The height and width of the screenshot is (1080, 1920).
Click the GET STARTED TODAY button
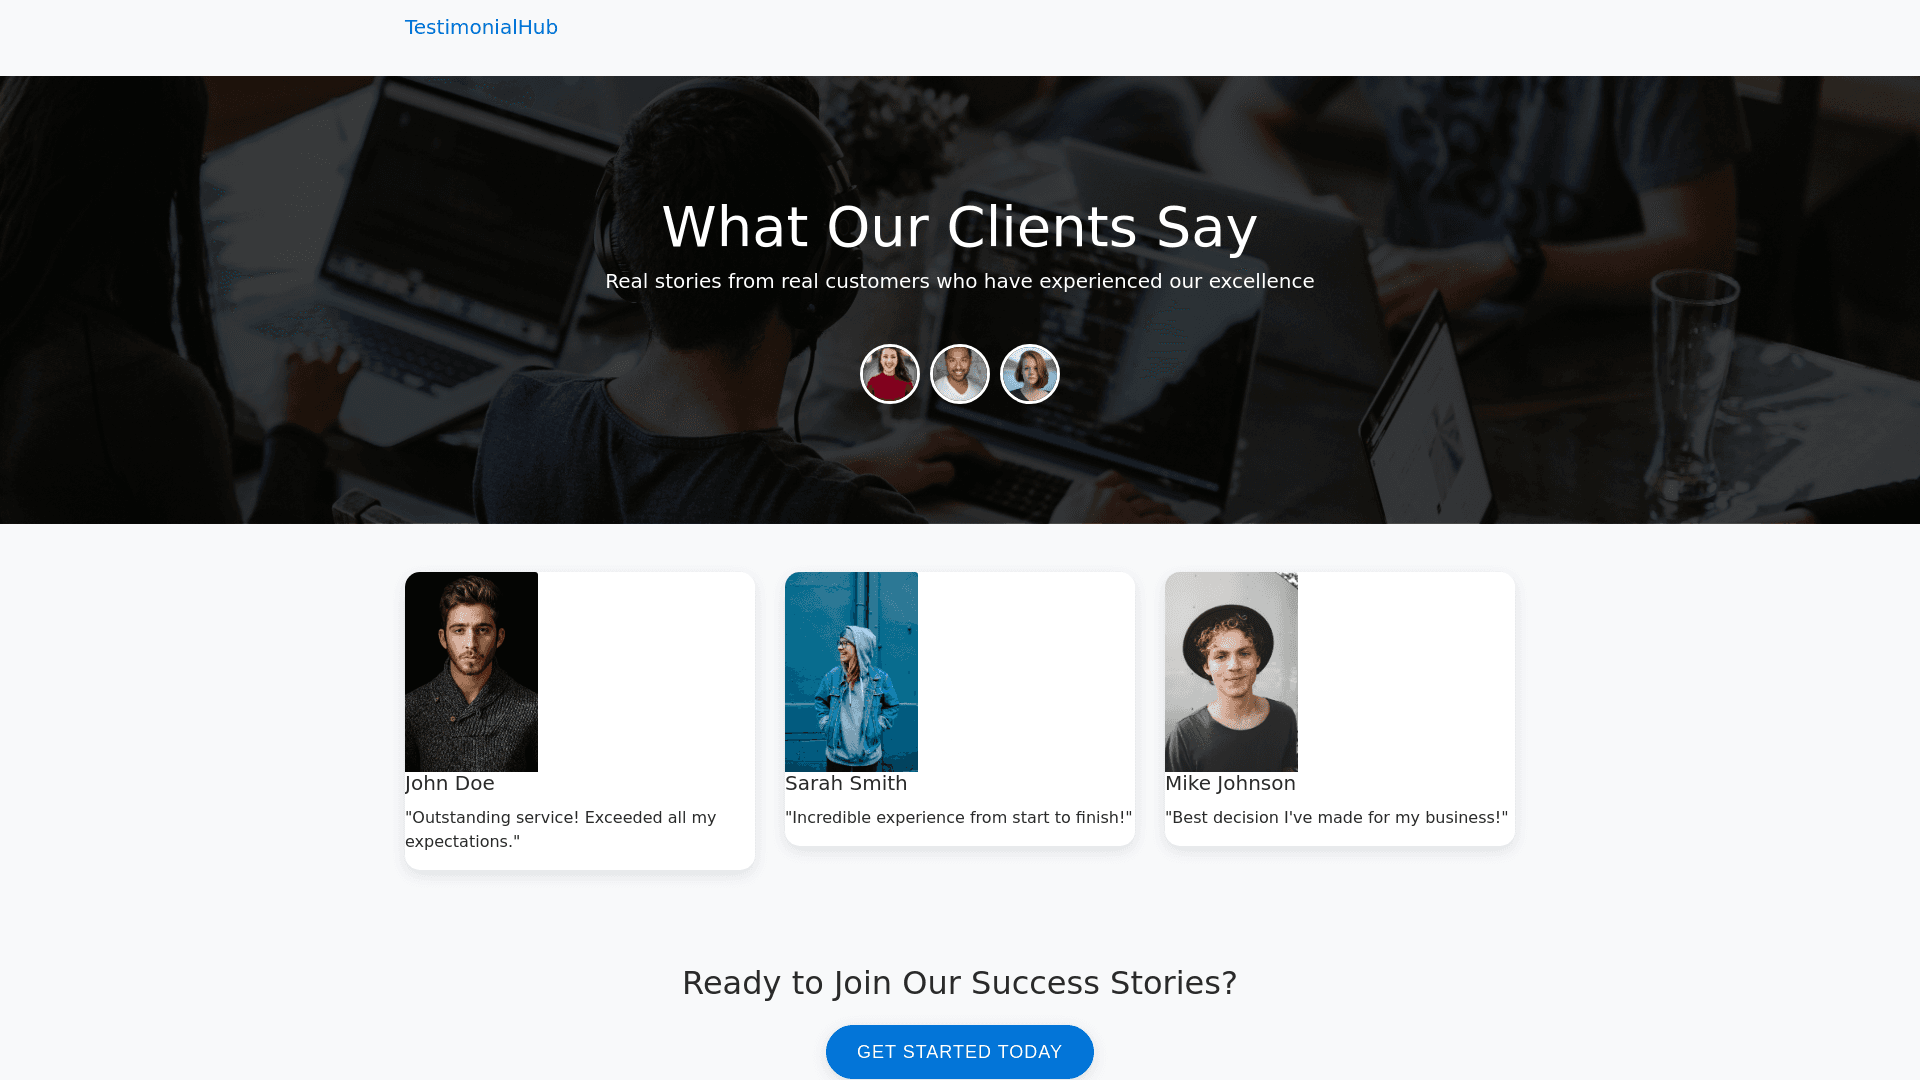[960, 1052]
